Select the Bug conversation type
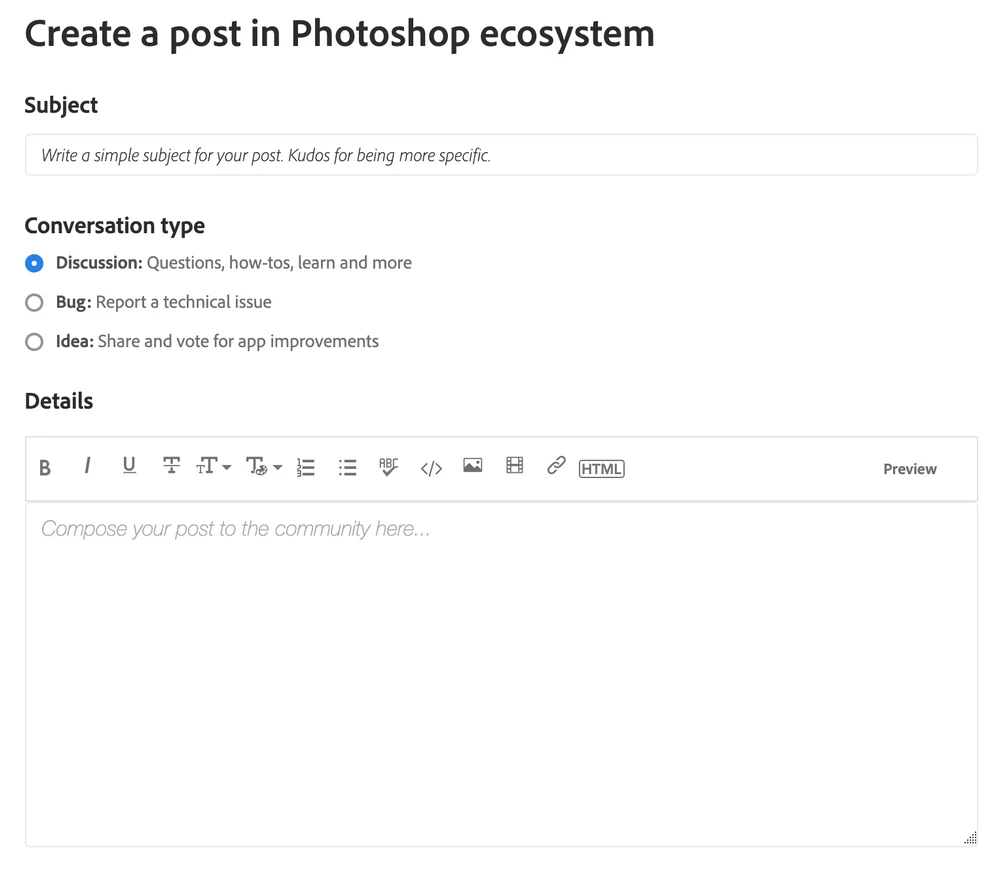Viewport: 999px width, 872px height. click(x=34, y=303)
